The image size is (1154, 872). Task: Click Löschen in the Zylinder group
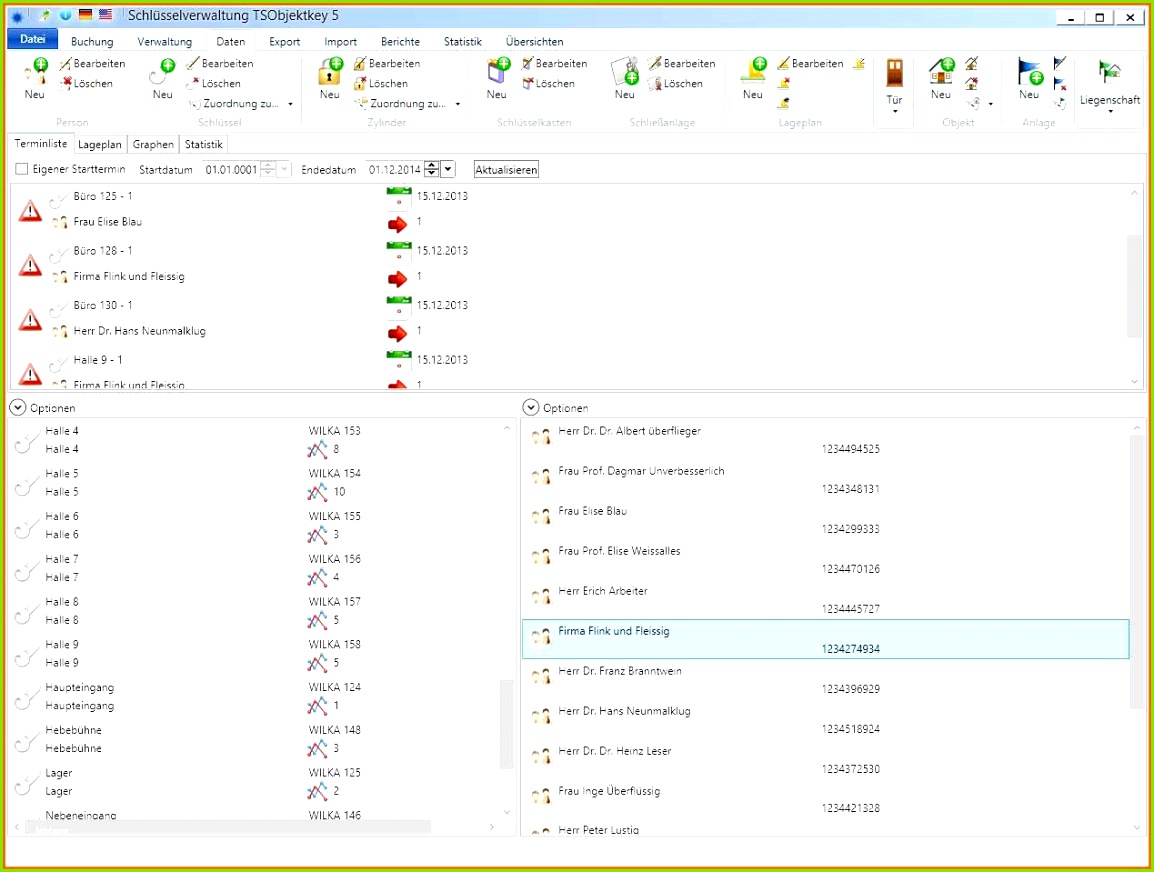(381, 83)
